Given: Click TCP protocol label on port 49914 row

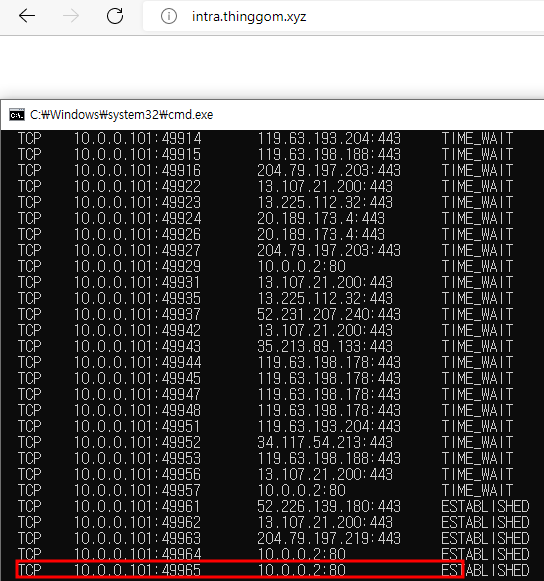Looking at the screenshot, I should coord(30,138).
